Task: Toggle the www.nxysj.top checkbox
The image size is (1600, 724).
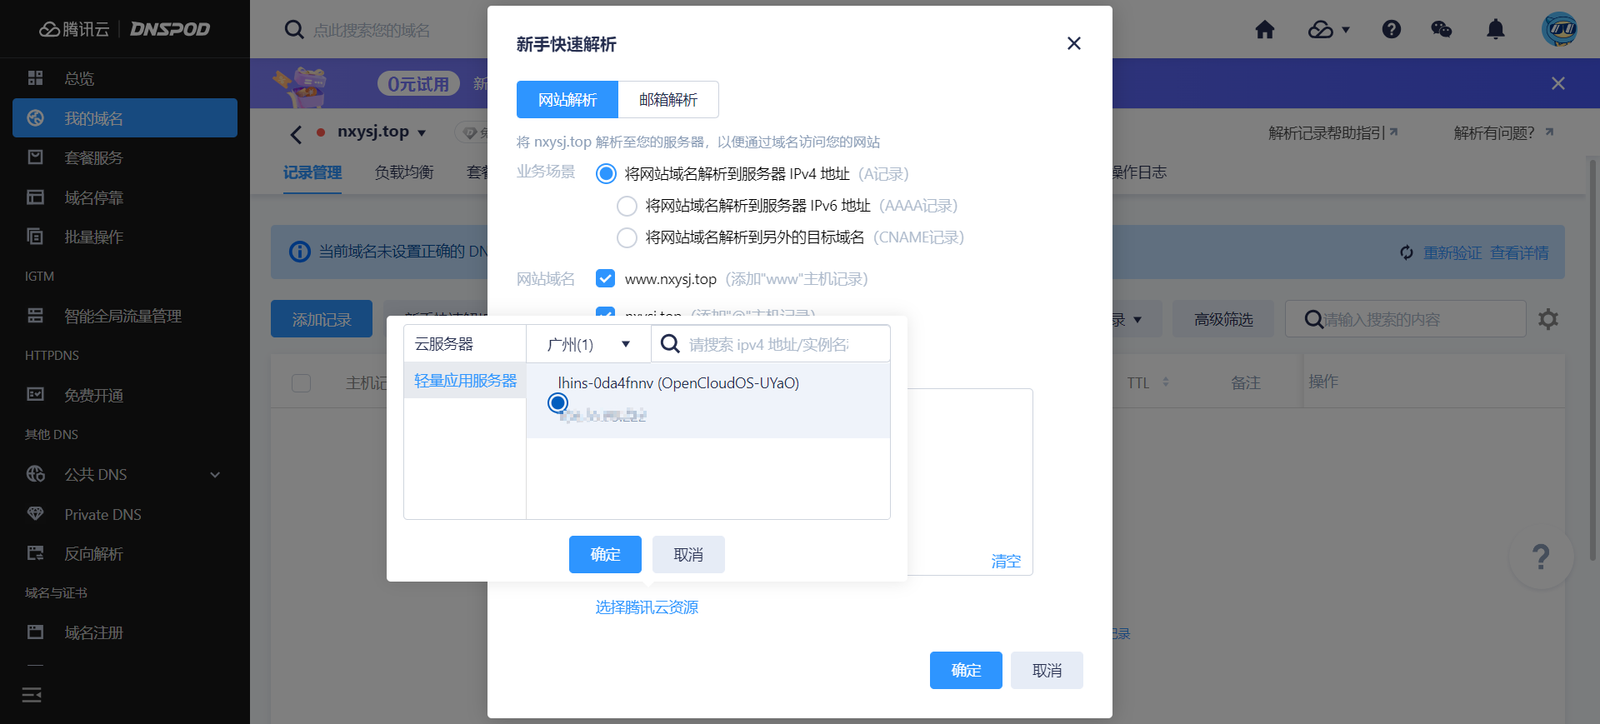Action: tap(605, 278)
